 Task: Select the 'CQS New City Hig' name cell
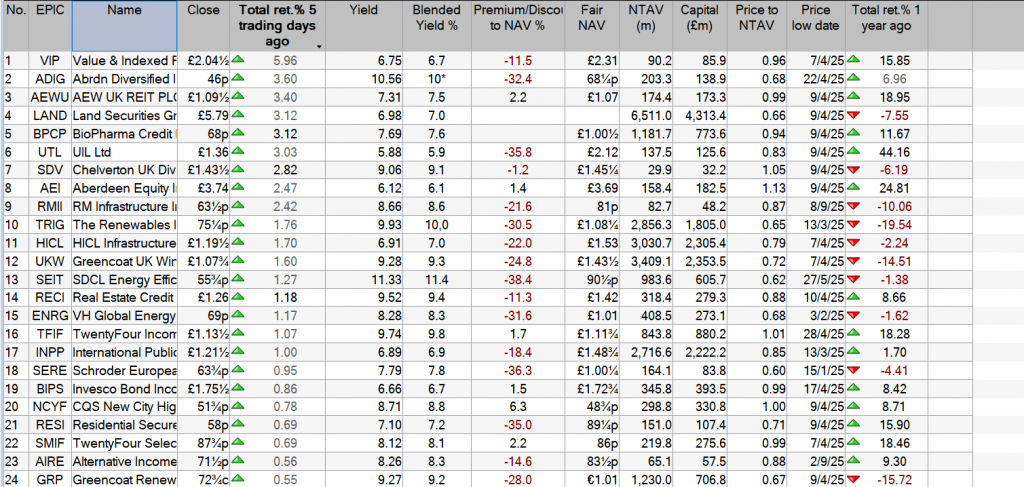point(124,408)
